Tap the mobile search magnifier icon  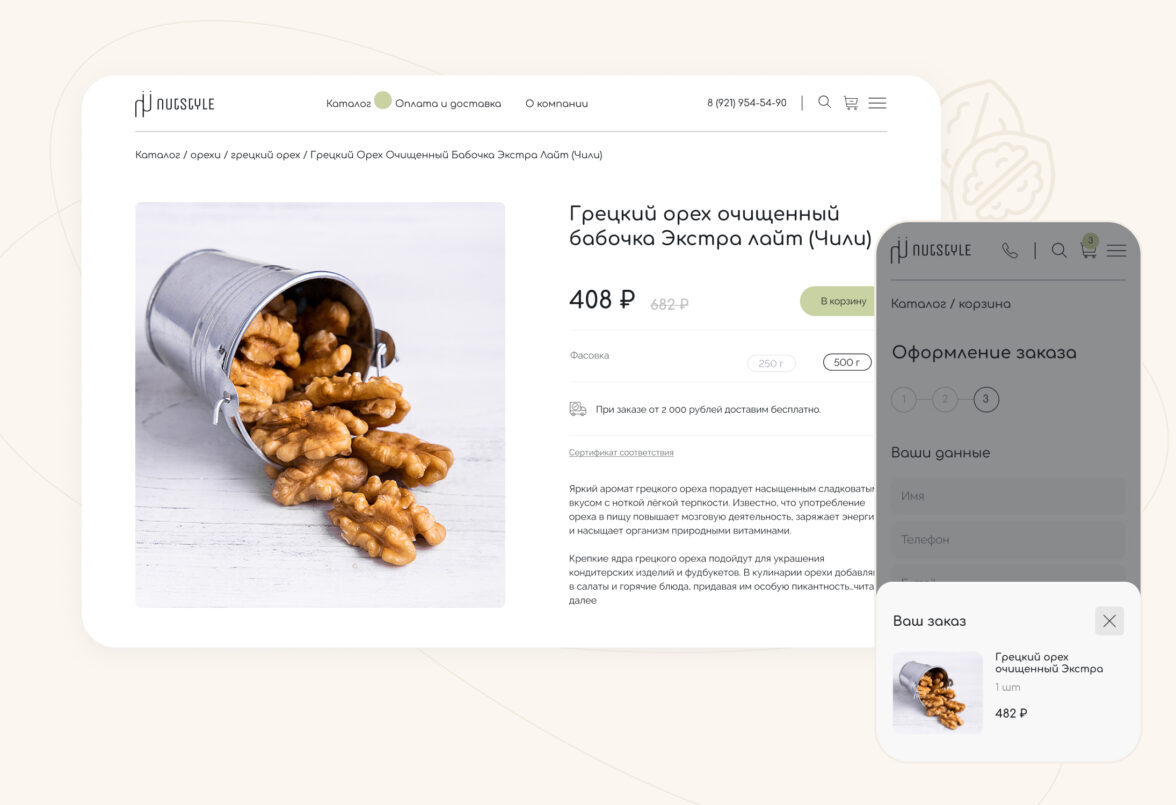point(1059,251)
